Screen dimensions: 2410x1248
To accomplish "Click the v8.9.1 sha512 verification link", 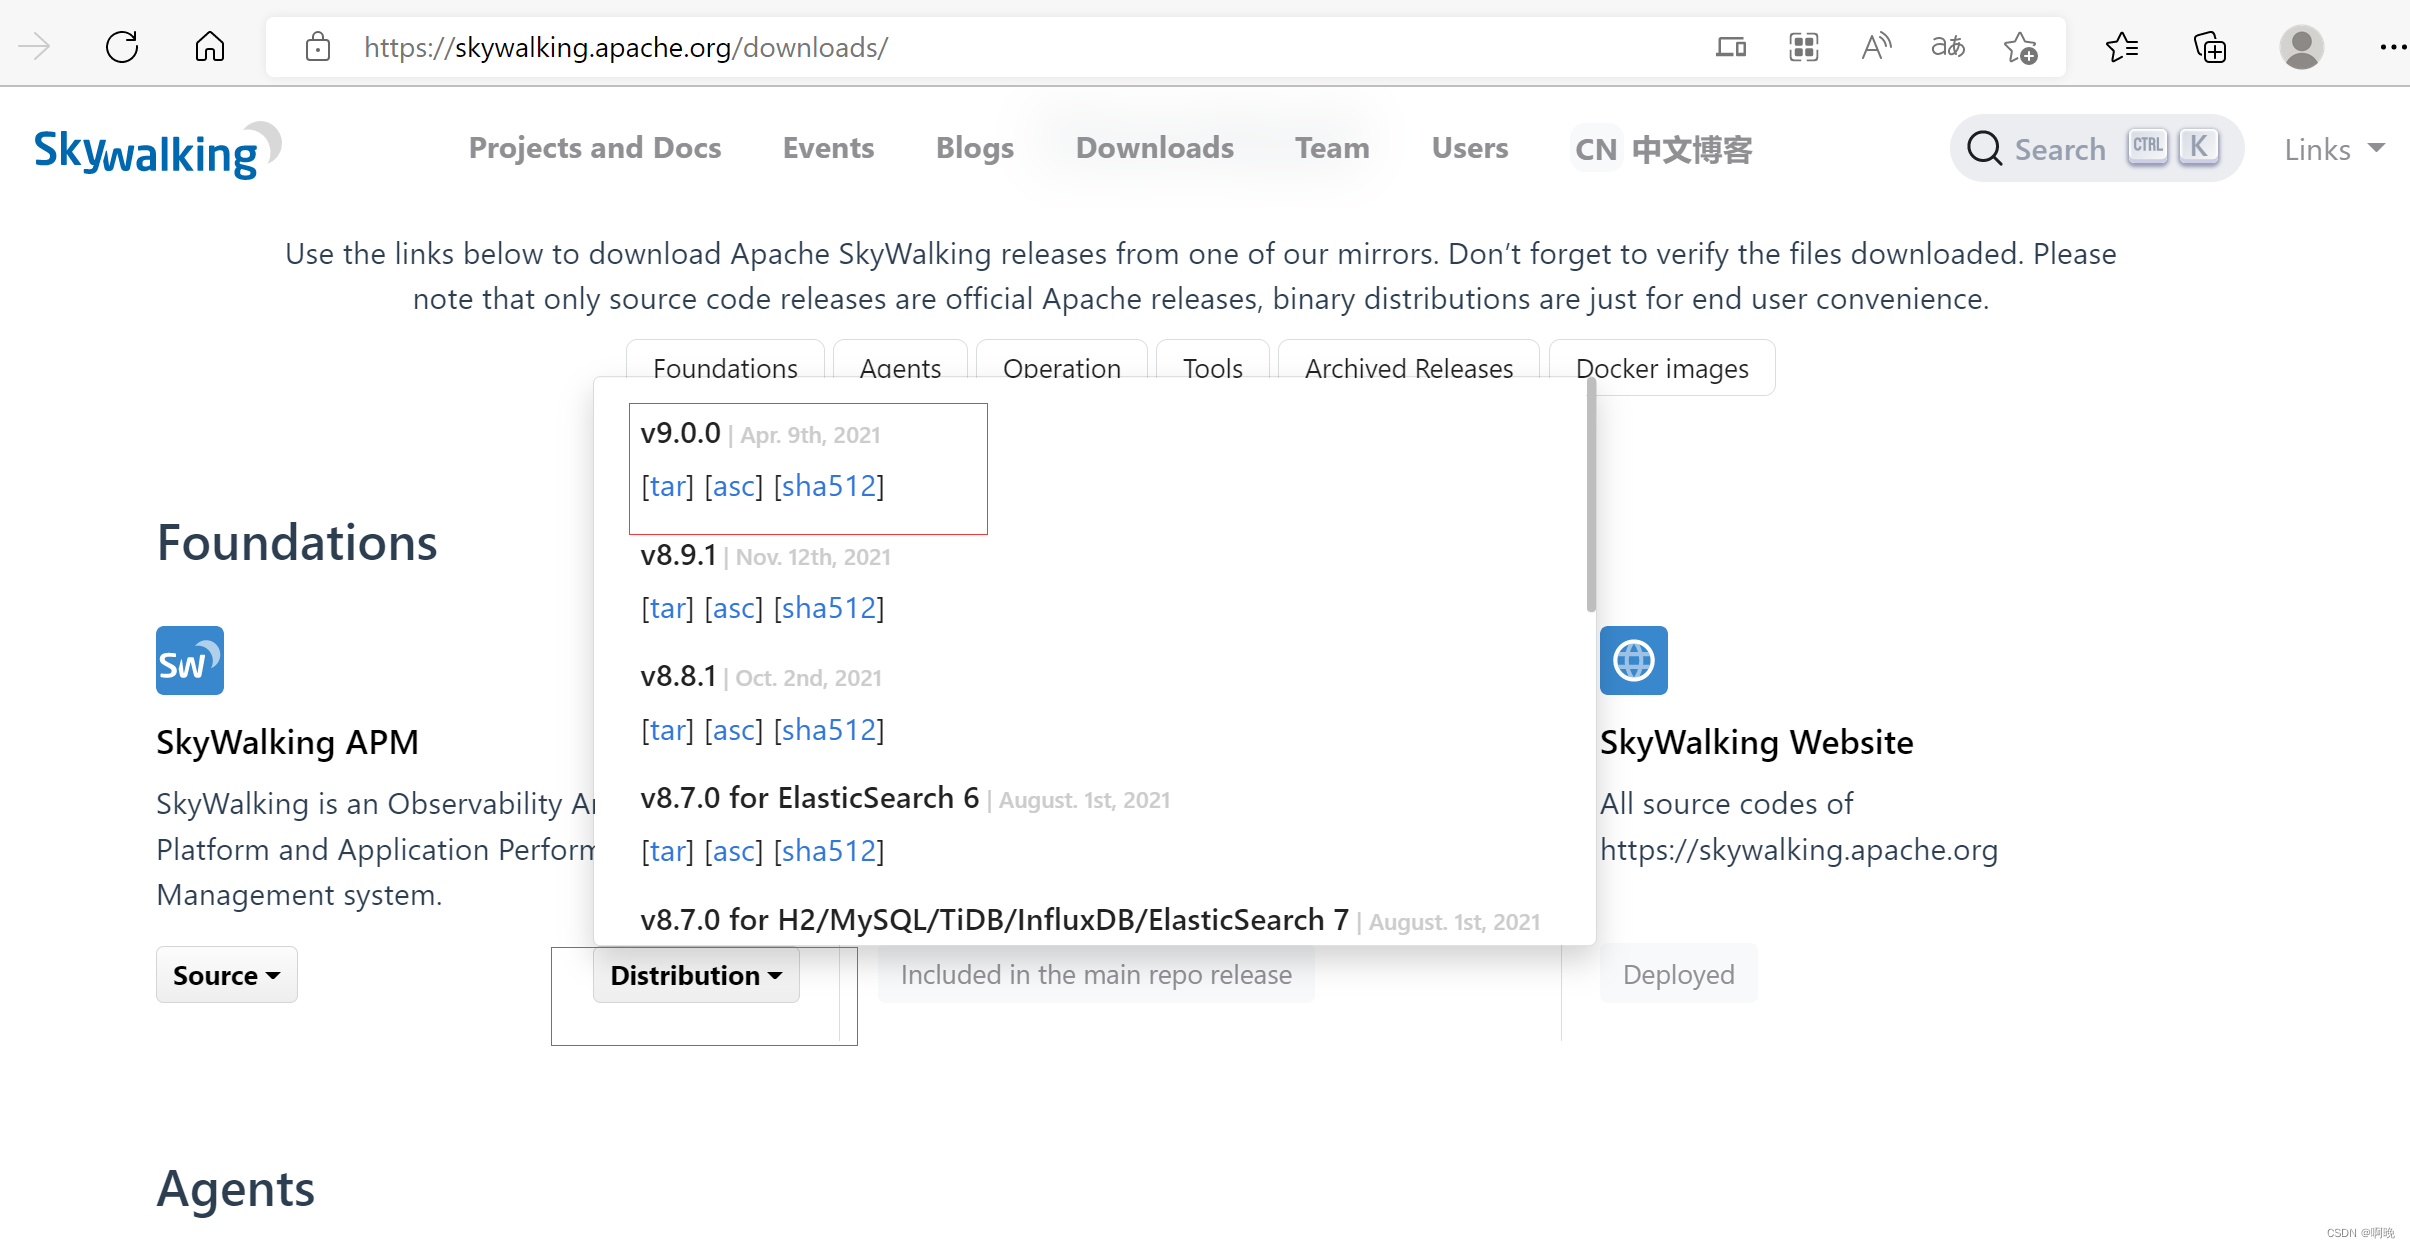I will point(828,606).
